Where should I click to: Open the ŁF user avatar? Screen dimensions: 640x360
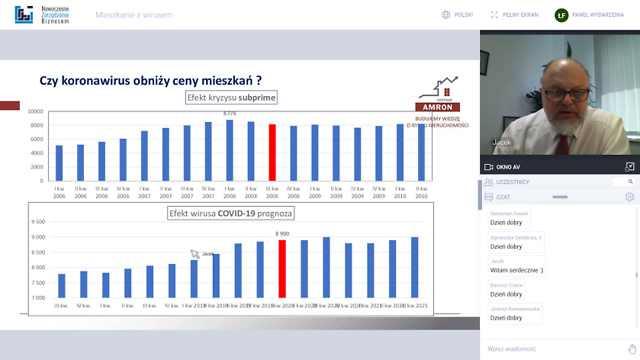click(561, 15)
